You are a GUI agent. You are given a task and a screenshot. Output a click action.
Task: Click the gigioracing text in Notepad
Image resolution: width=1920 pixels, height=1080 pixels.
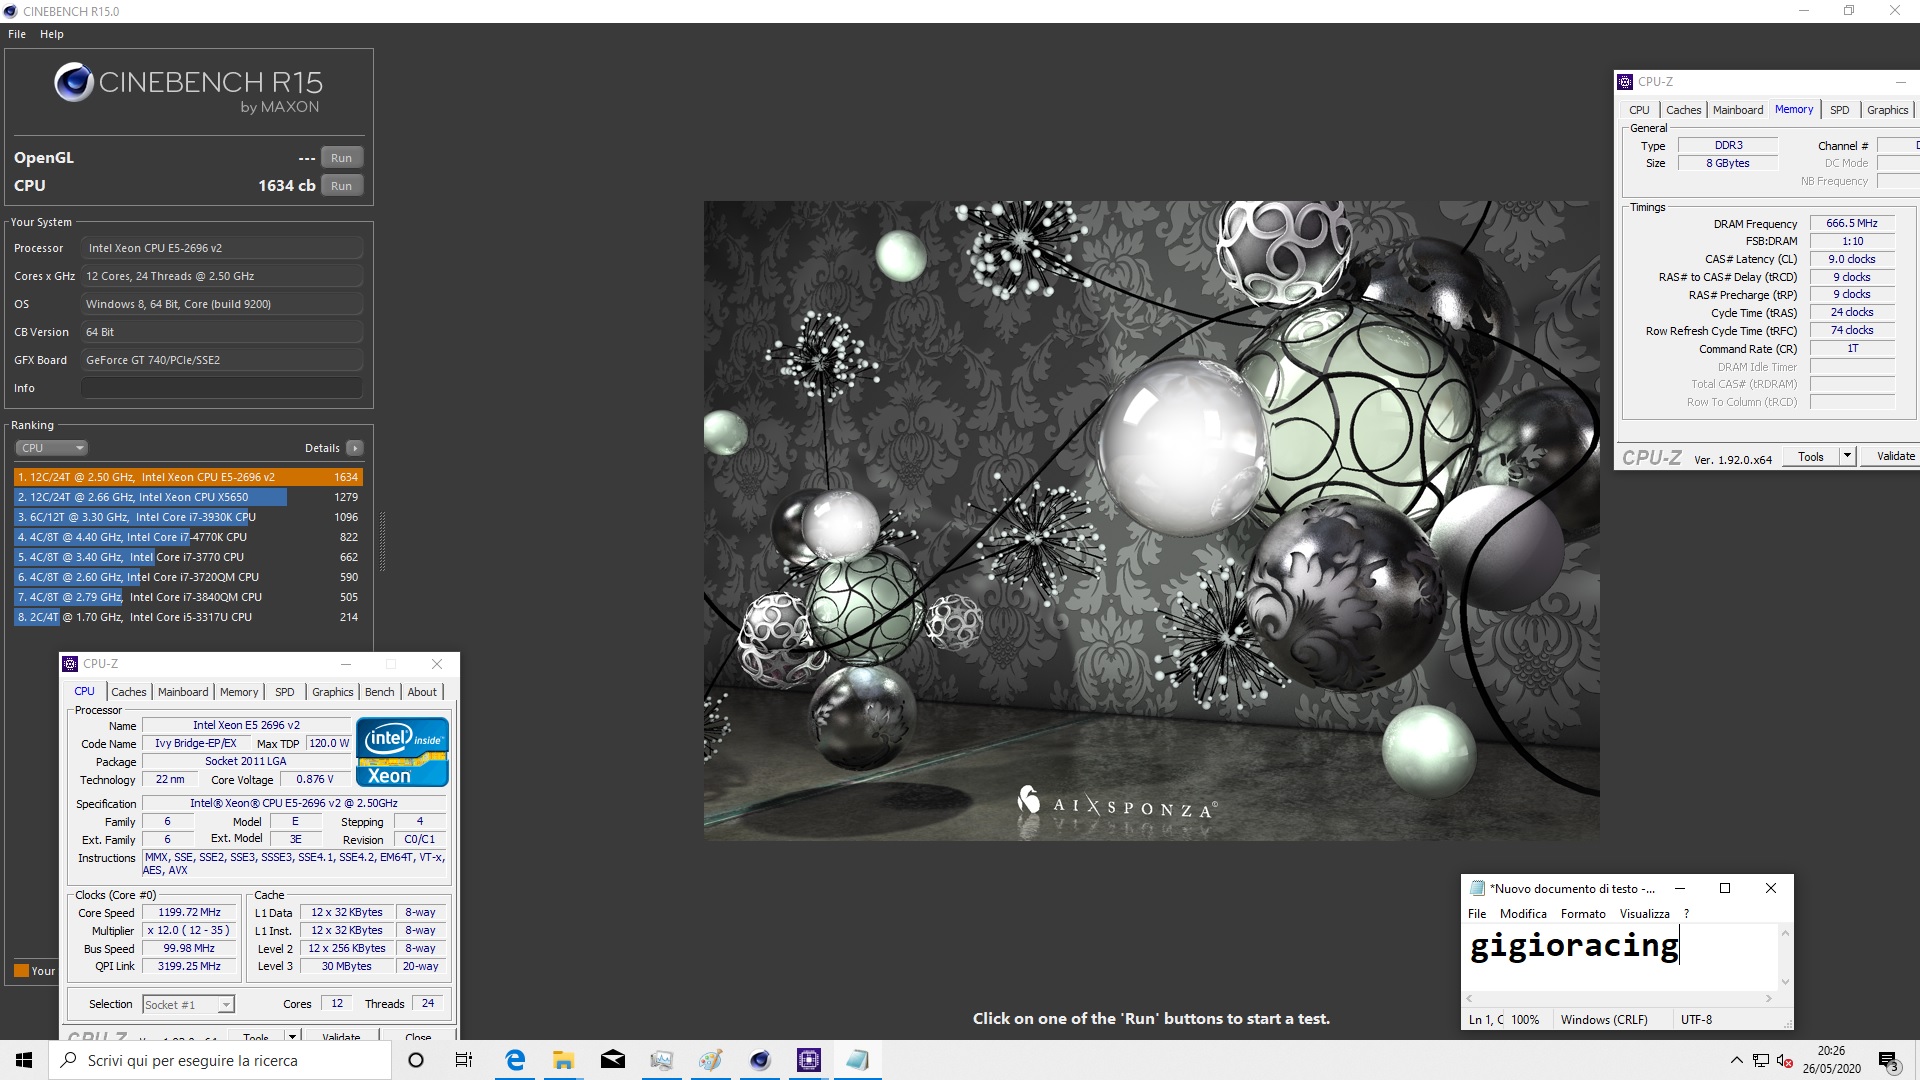point(1574,946)
